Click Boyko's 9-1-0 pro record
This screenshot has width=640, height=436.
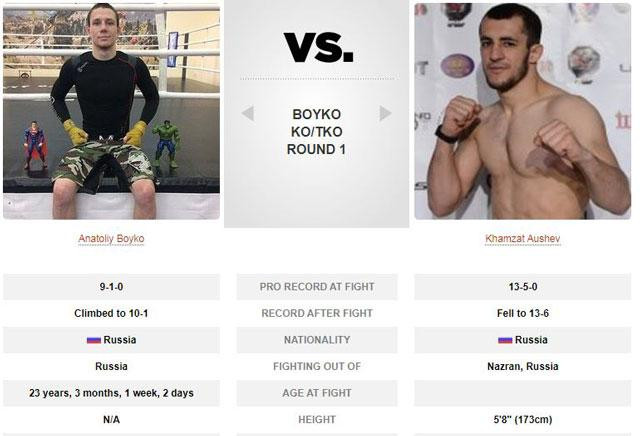[111, 287]
